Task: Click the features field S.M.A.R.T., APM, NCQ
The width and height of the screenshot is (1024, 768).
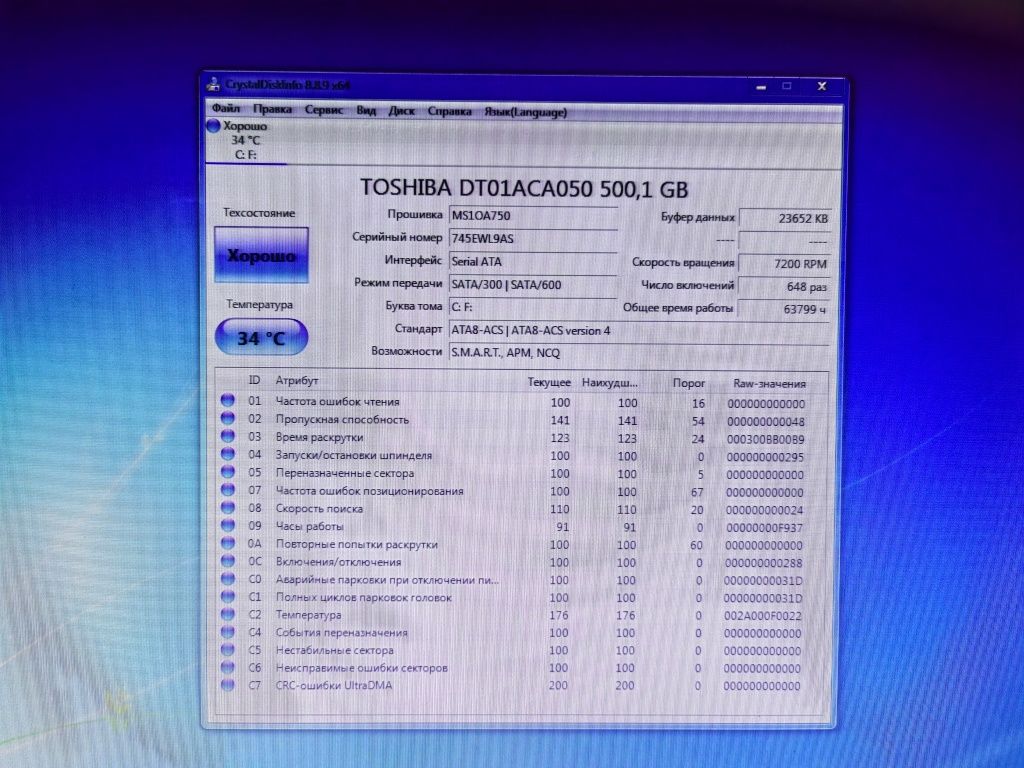Action: click(639, 353)
